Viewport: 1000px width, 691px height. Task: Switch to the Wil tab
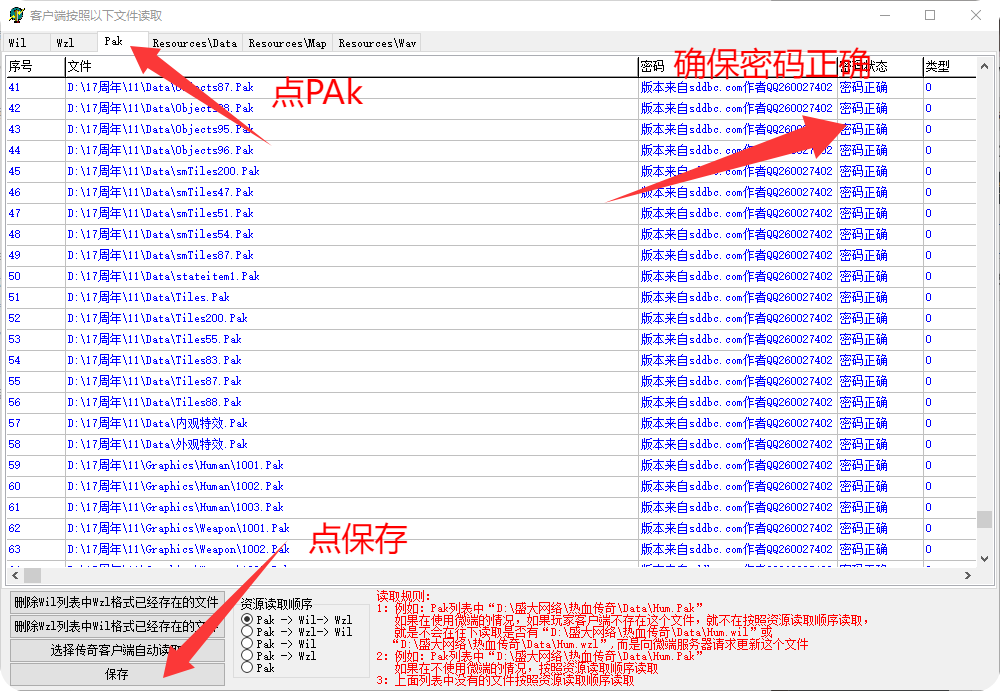18,43
